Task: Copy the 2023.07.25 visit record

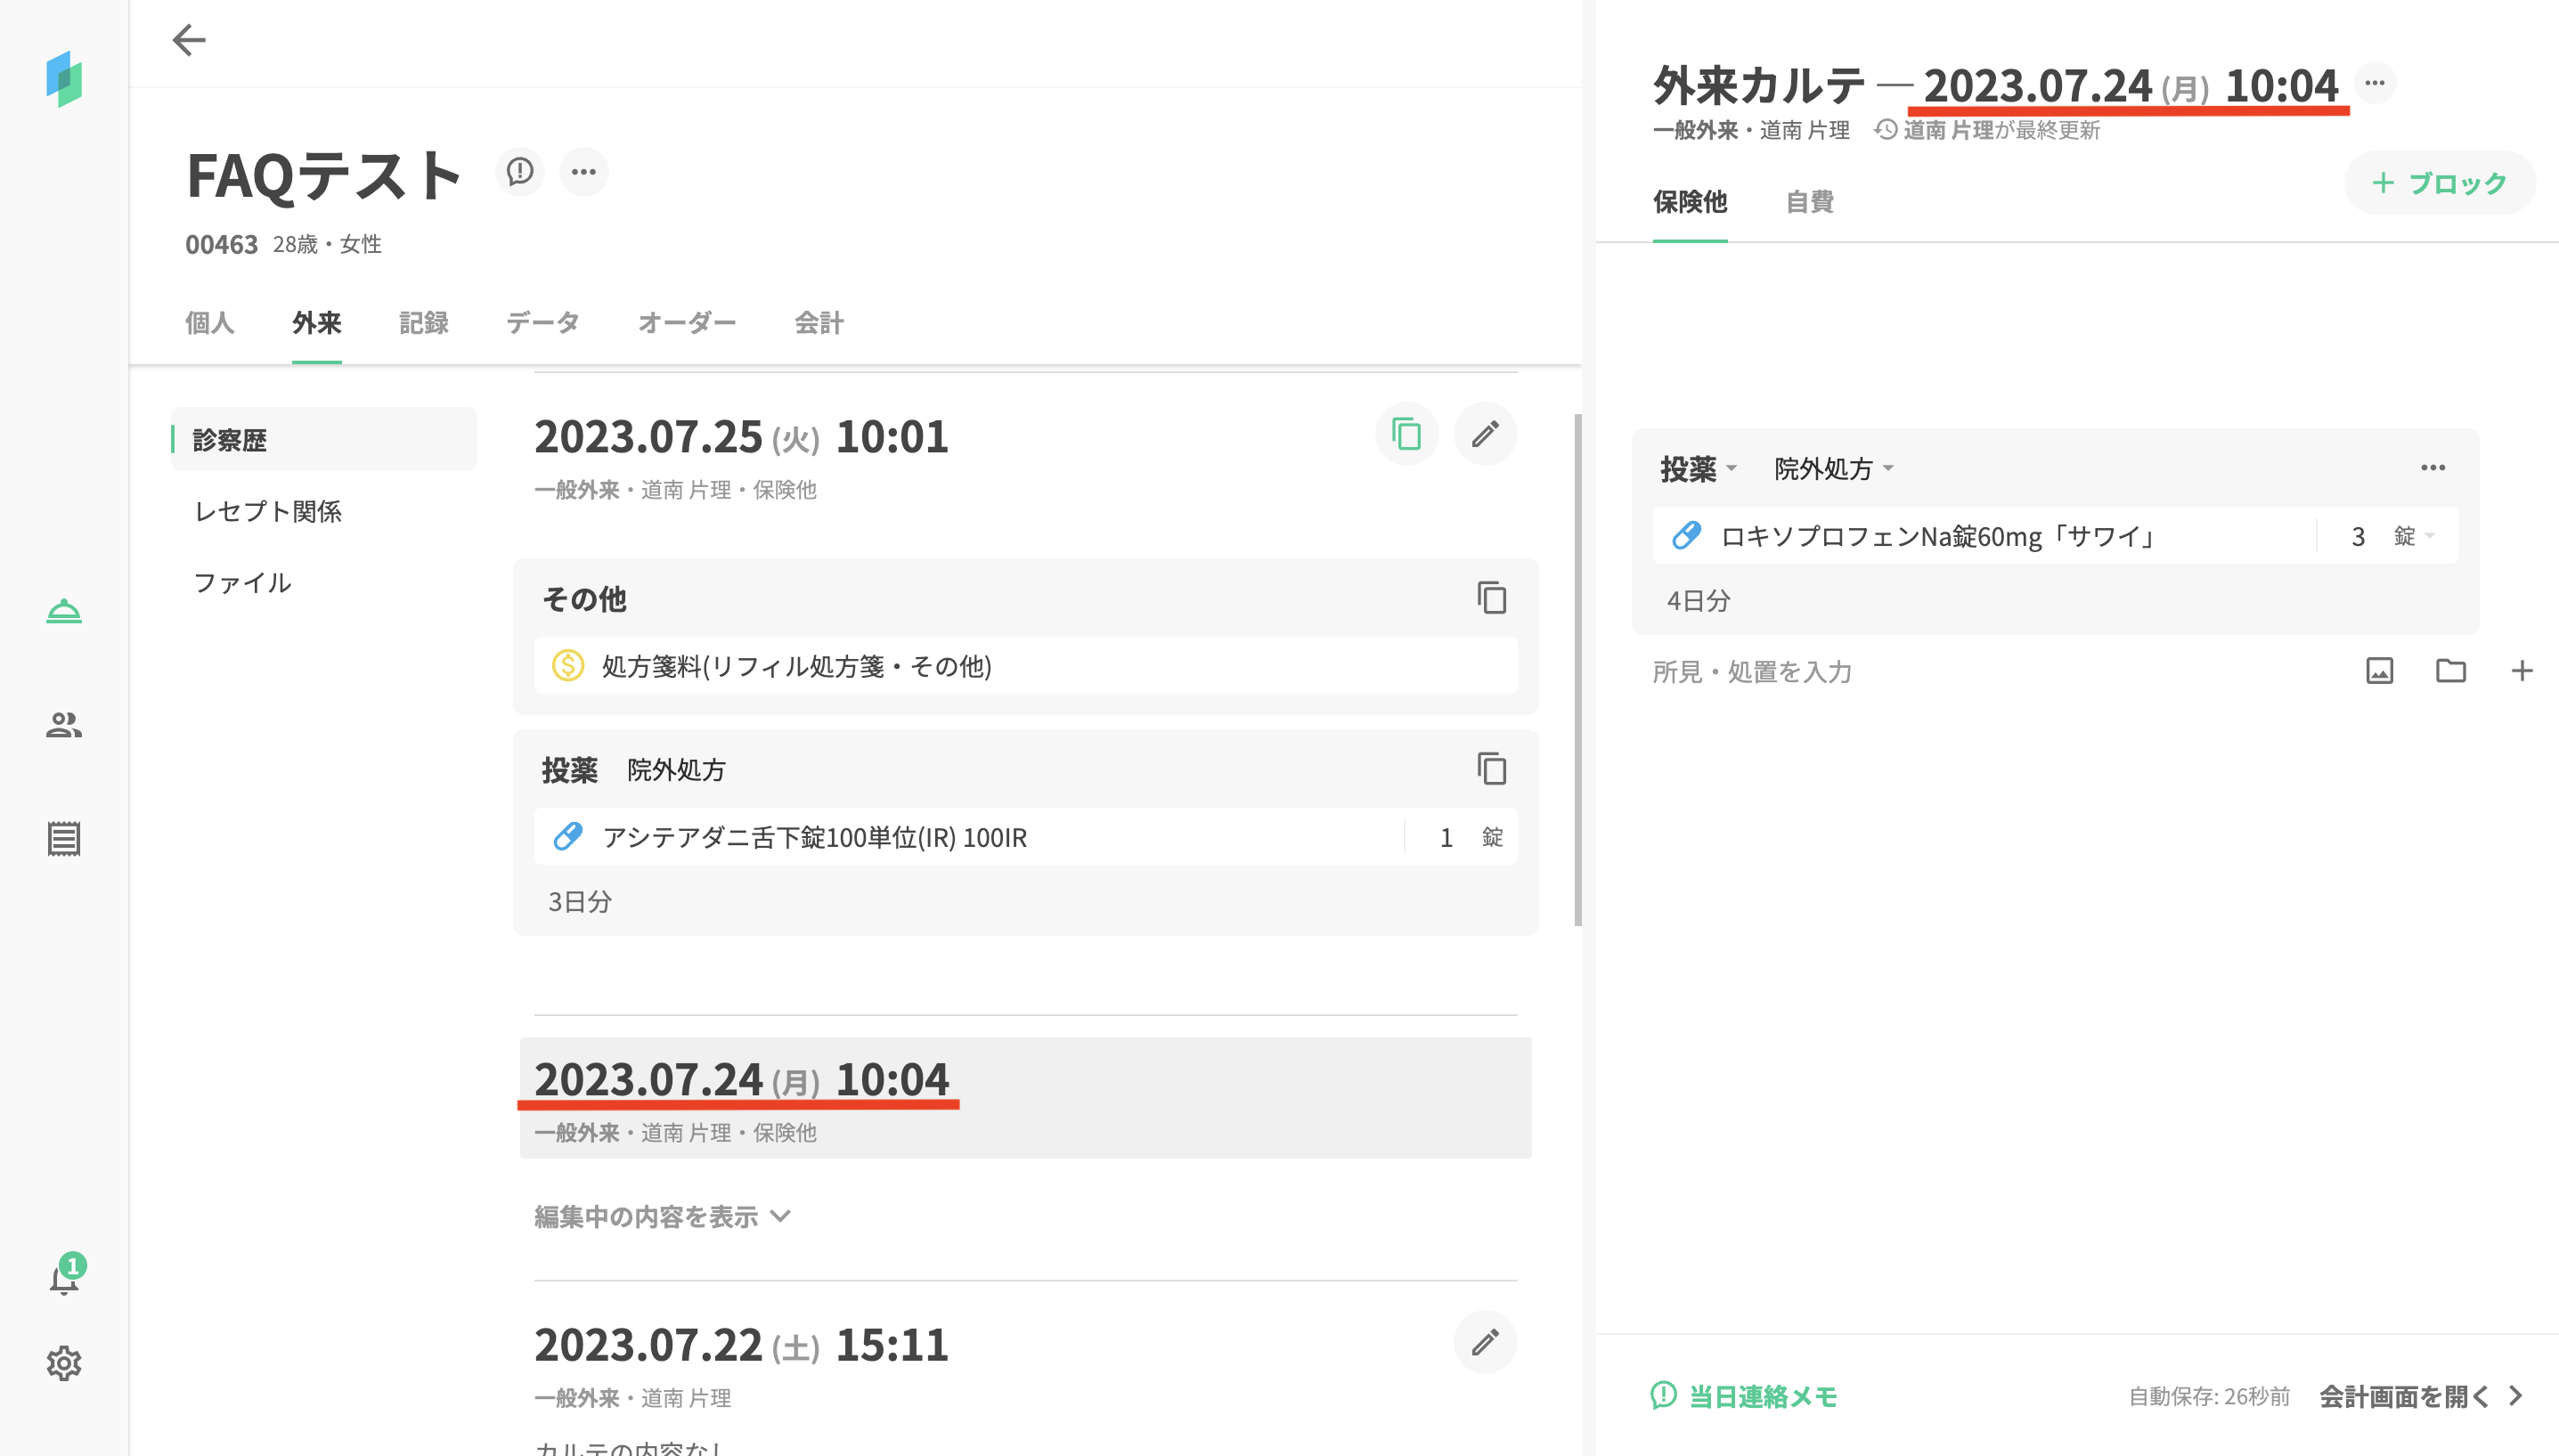Action: 1406,434
